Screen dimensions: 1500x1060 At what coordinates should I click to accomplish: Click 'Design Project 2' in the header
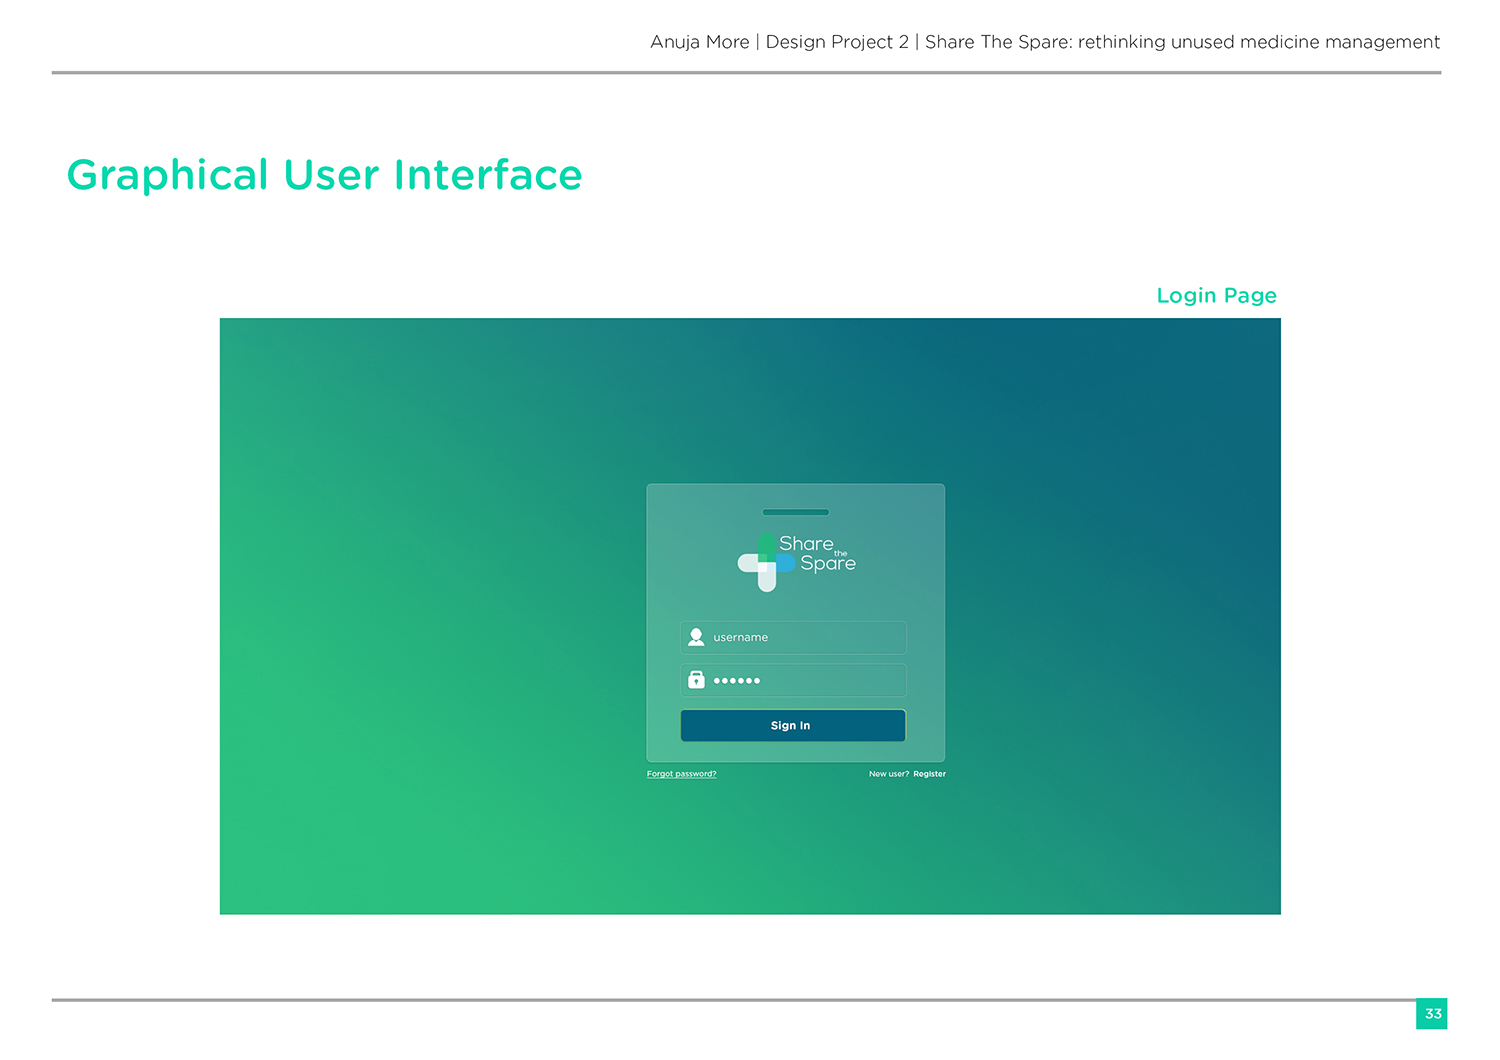click(837, 42)
